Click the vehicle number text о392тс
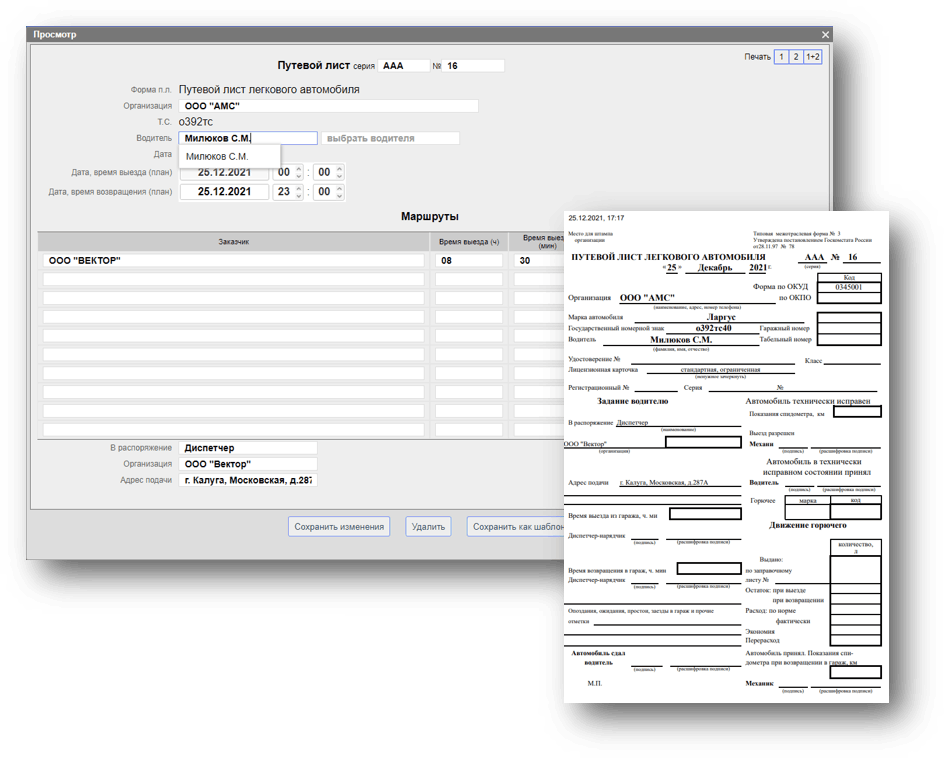Viewport: 950px width, 758px height. (x=196, y=122)
